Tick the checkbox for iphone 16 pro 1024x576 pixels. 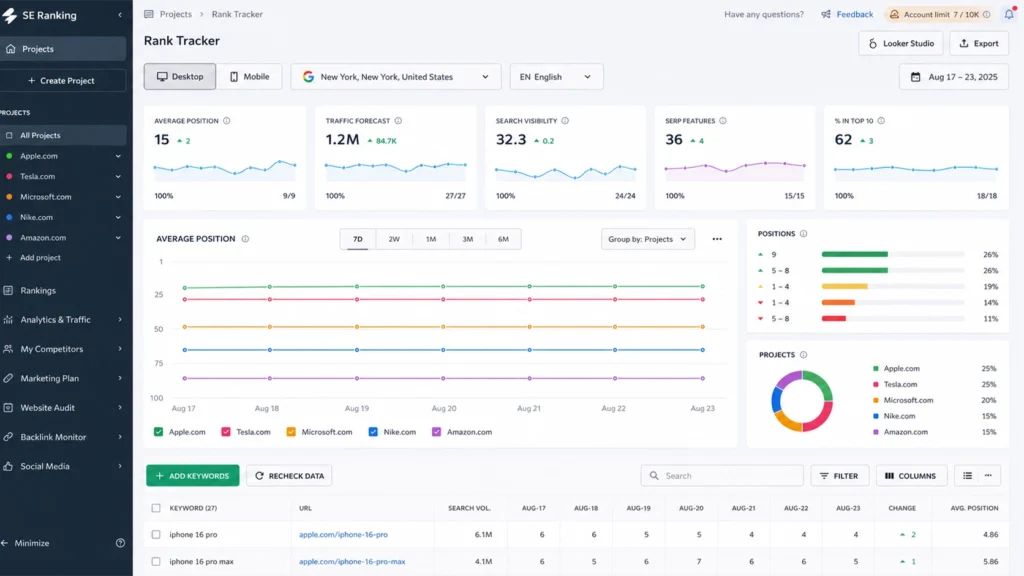point(155,535)
